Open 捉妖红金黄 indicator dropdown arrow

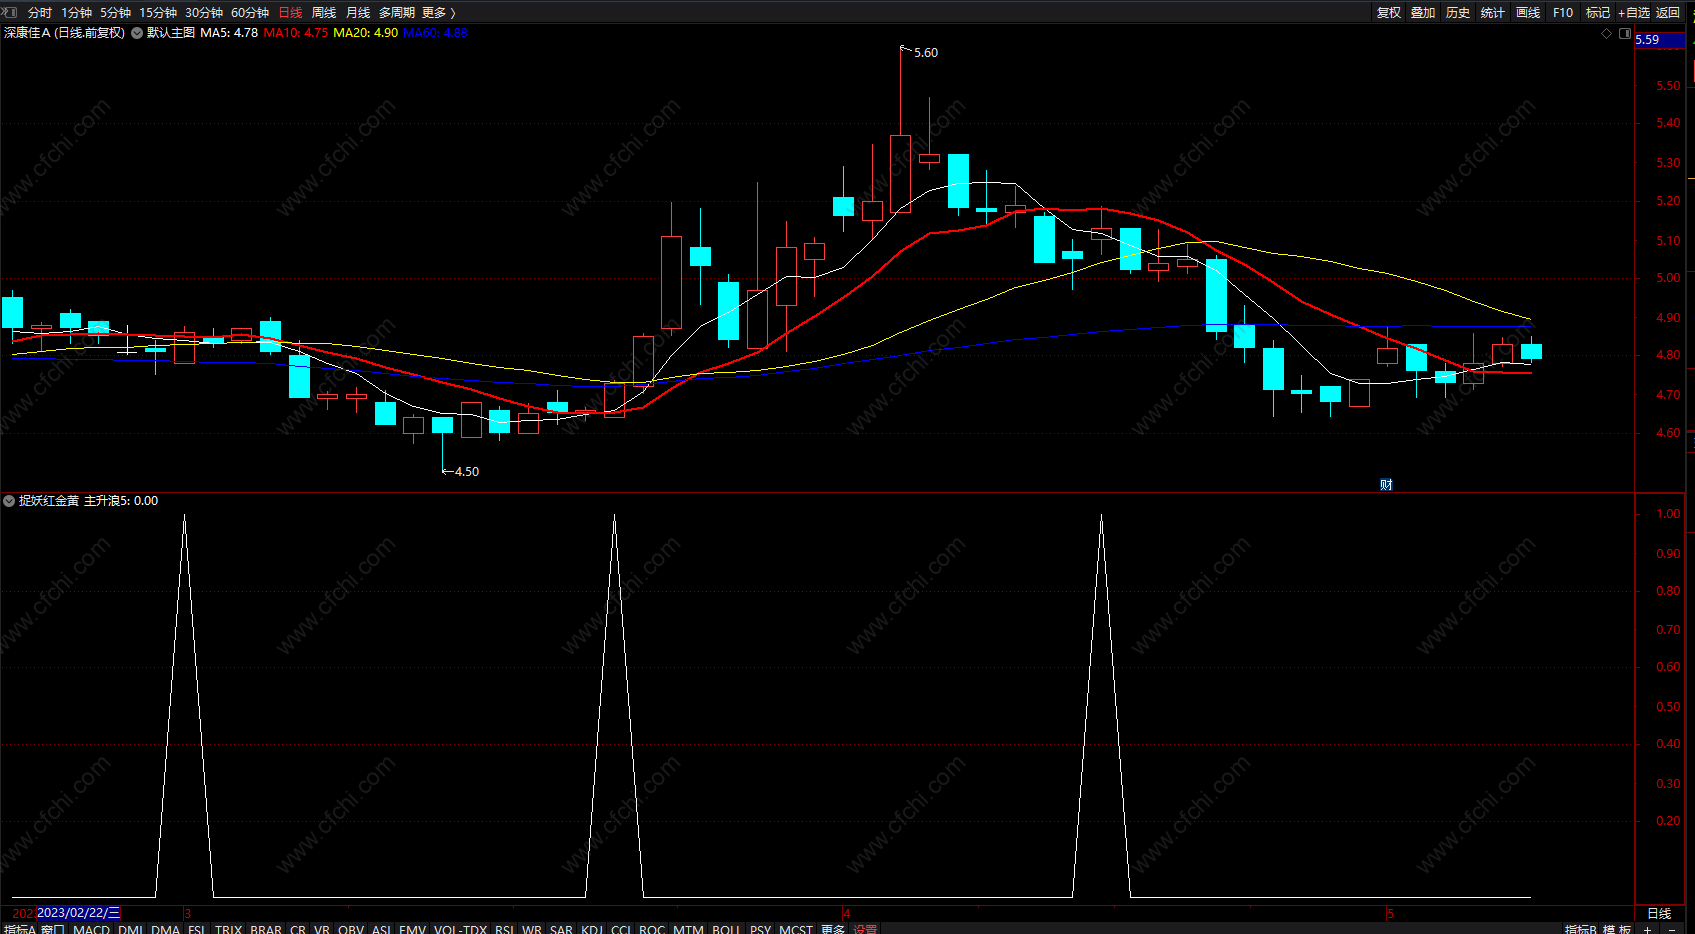(9, 501)
